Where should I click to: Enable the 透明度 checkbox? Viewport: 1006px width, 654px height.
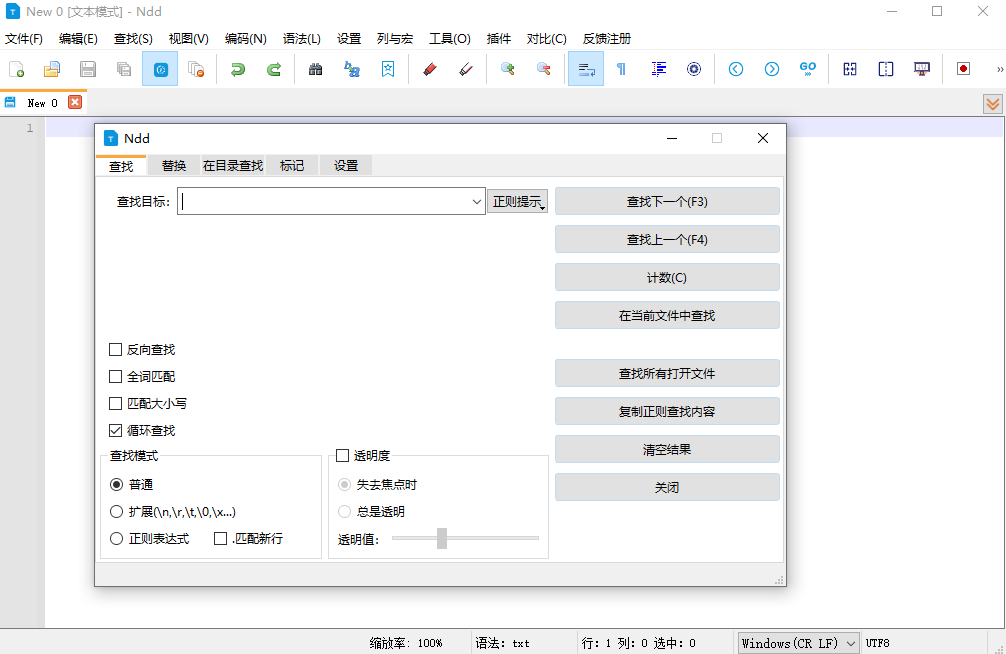click(x=343, y=455)
